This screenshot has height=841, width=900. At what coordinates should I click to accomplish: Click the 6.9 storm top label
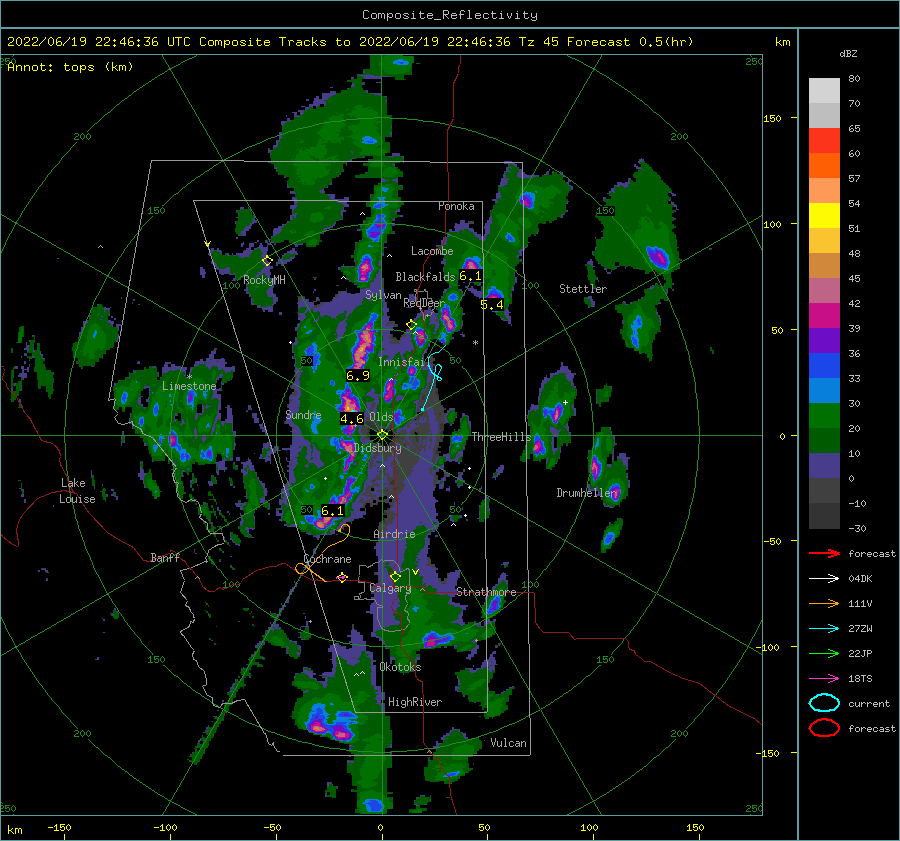(x=358, y=375)
